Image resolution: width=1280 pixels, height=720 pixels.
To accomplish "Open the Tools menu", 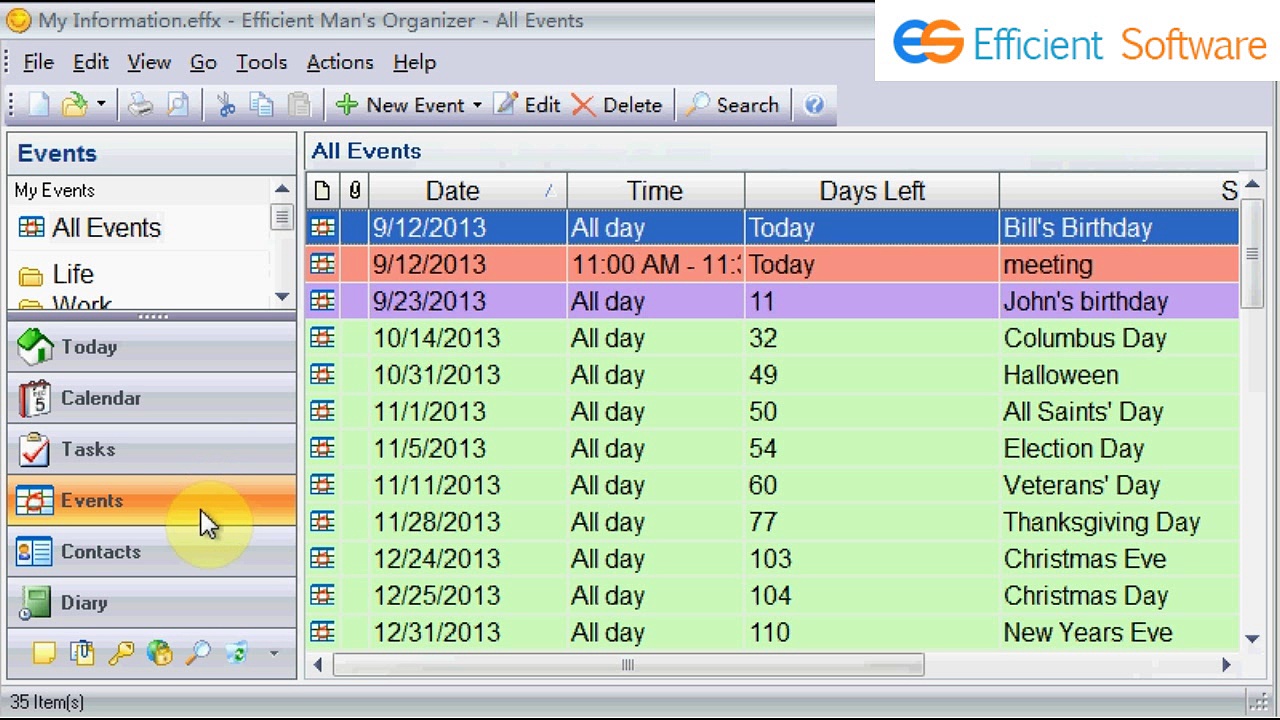I will pyautogui.click(x=262, y=62).
